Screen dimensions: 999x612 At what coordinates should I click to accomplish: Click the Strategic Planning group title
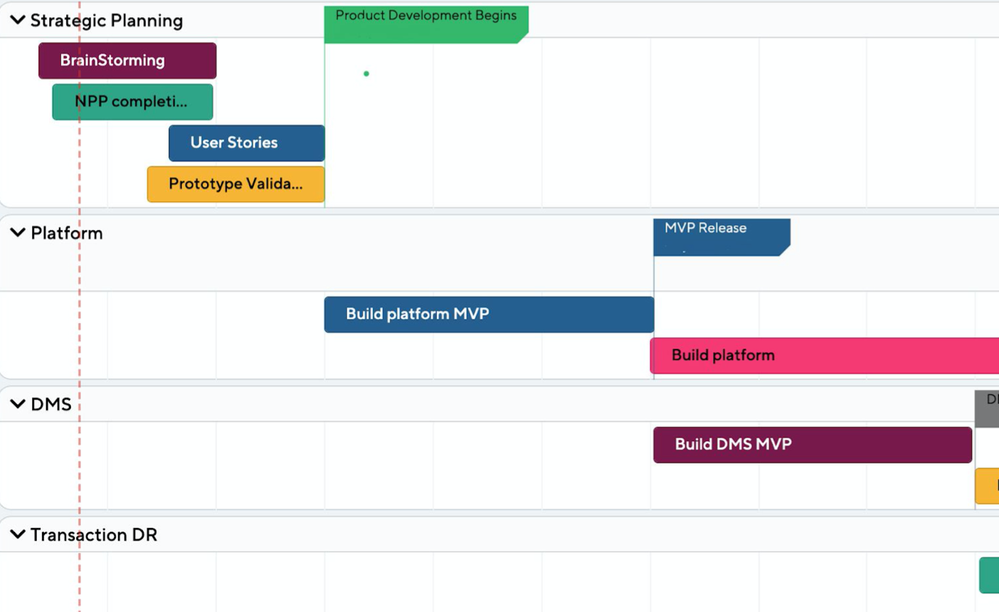[x=106, y=20]
